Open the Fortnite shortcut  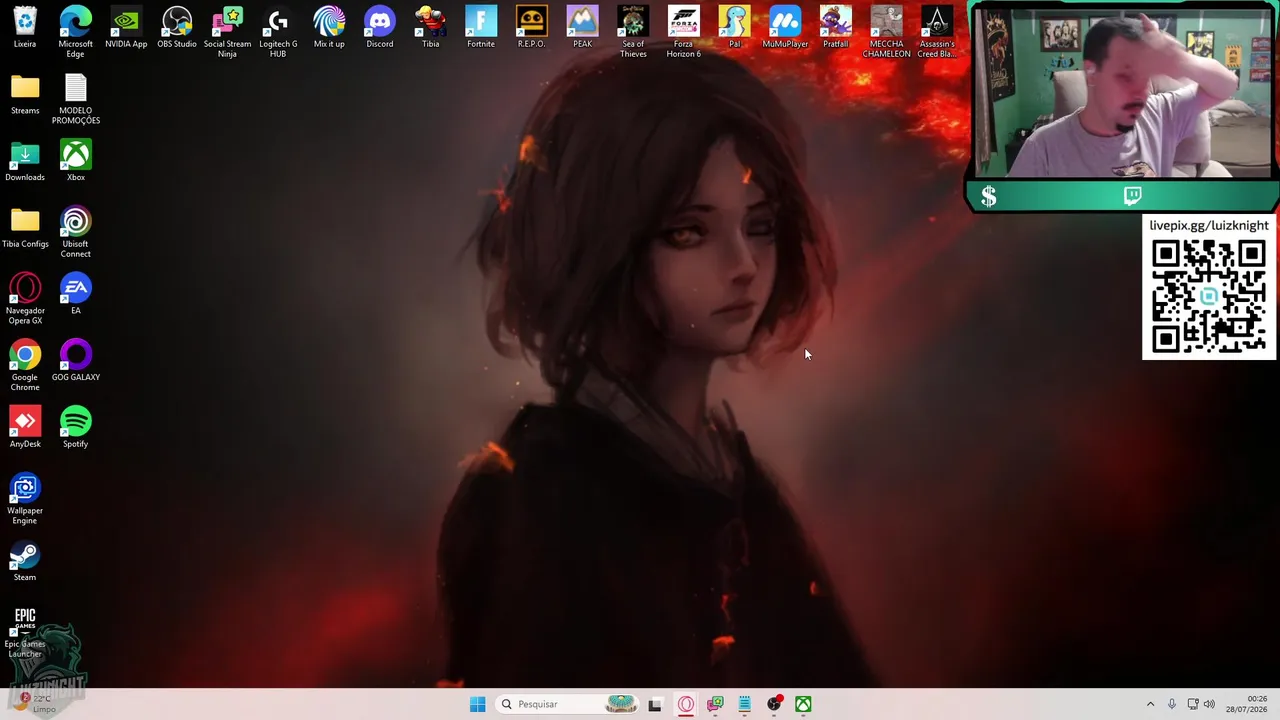coord(481,27)
